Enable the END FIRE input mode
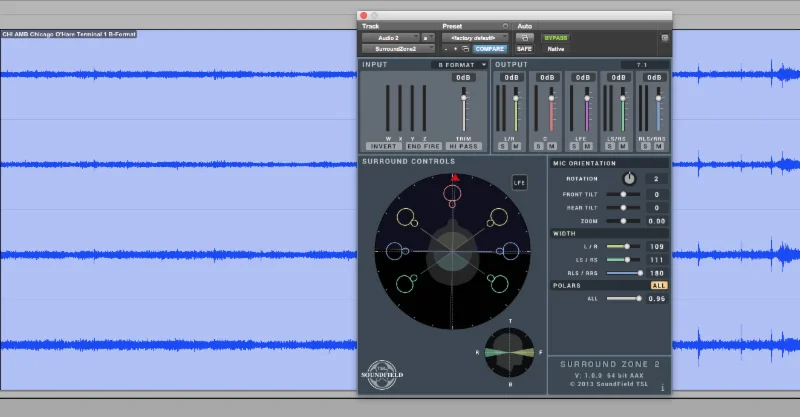800x417 pixels. (423, 146)
